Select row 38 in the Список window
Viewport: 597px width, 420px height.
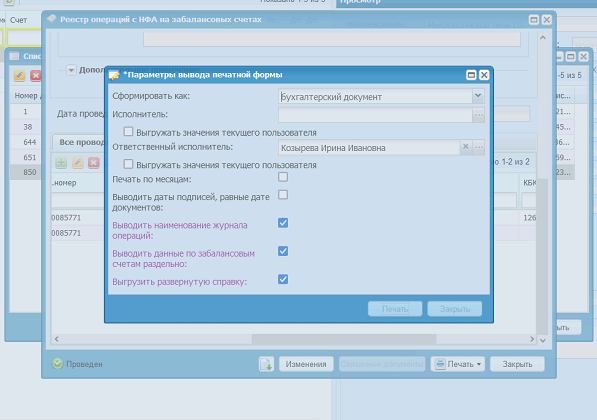[26, 127]
